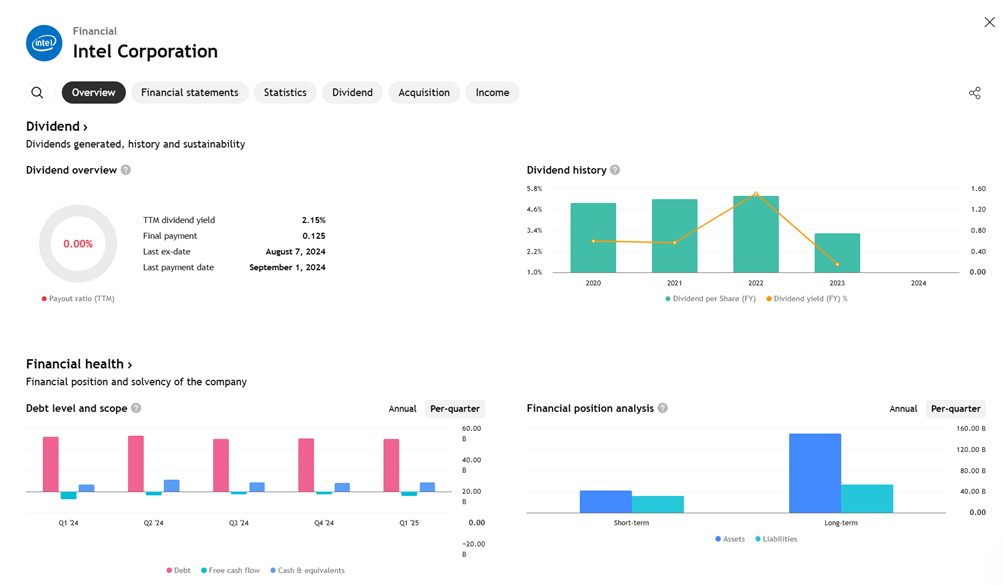Click the payout ratio donut chart
Image resolution: width=1003 pixels, height=586 pixels.
[78, 244]
